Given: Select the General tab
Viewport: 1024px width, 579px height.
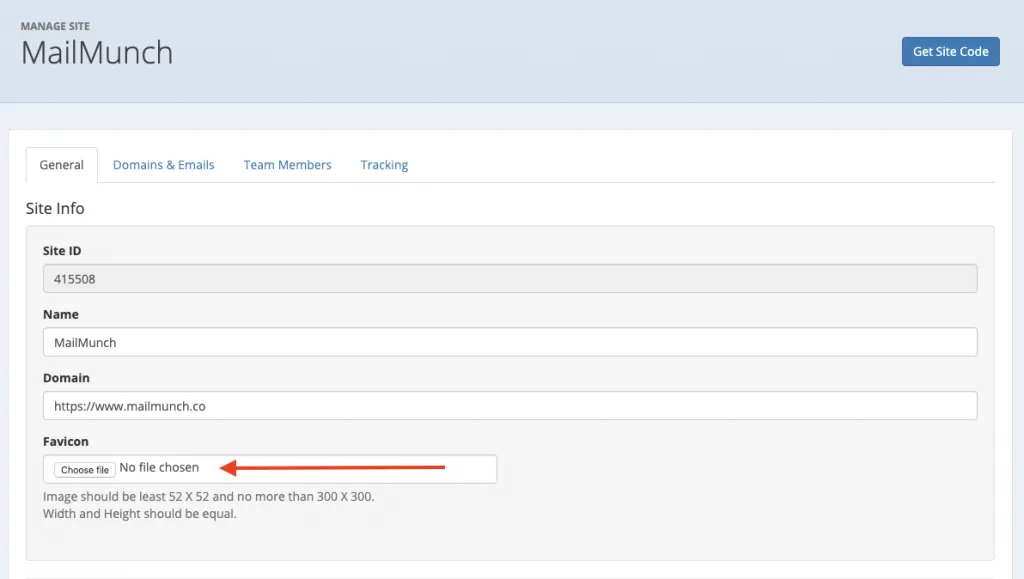Looking at the screenshot, I should click(x=61, y=165).
